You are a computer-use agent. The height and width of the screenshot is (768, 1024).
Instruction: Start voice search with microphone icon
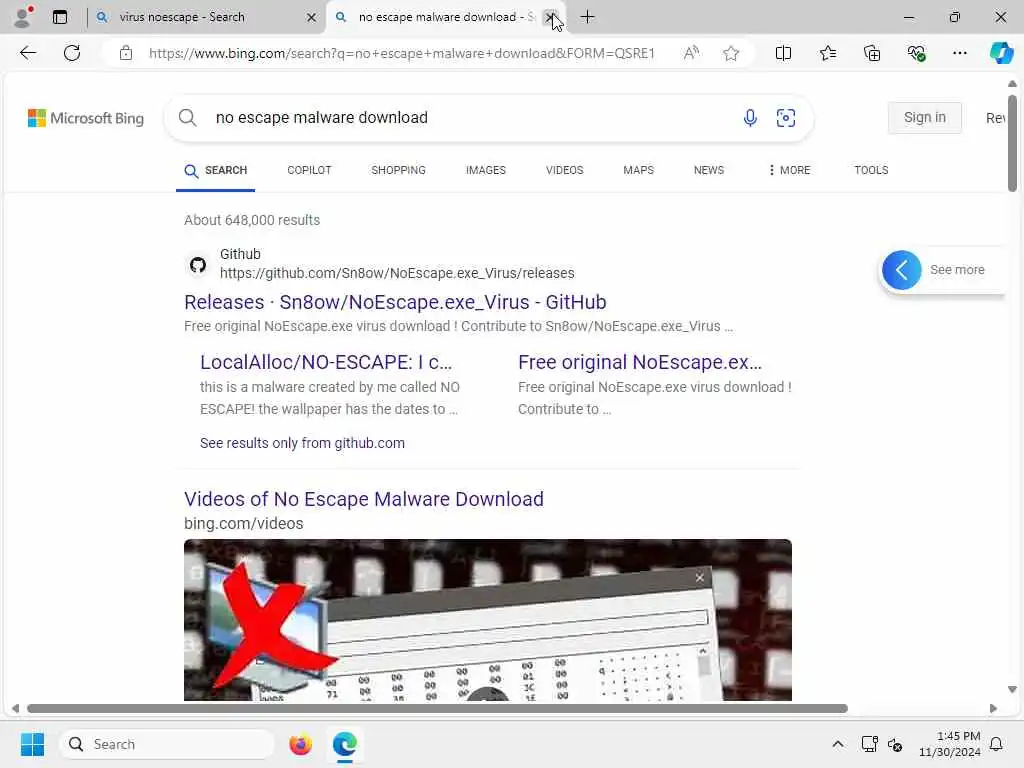tap(750, 118)
